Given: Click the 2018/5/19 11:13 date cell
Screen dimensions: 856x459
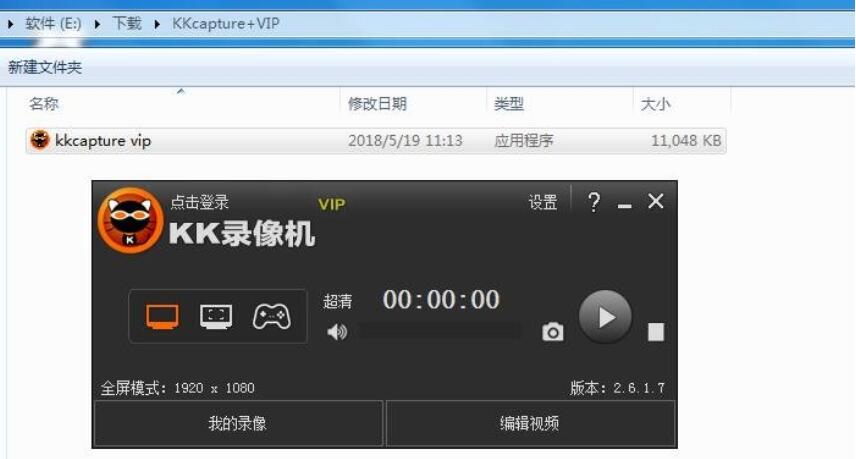Looking at the screenshot, I should tap(405, 141).
